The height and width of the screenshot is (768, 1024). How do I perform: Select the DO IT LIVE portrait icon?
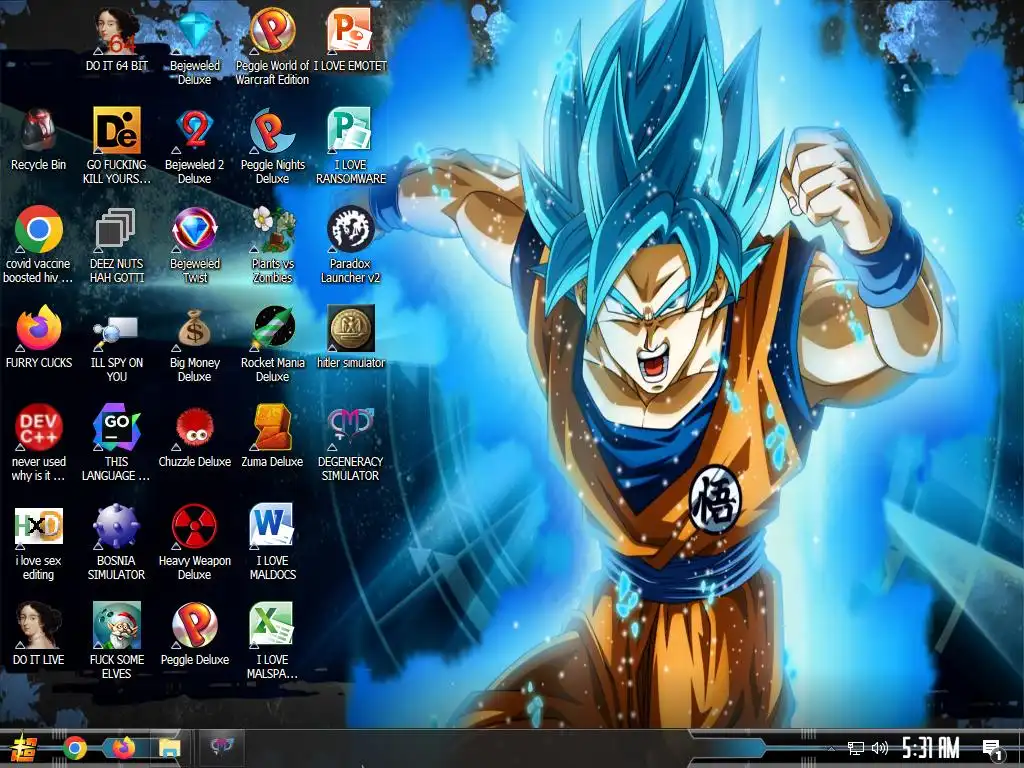pyautogui.click(x=39, y=633)
